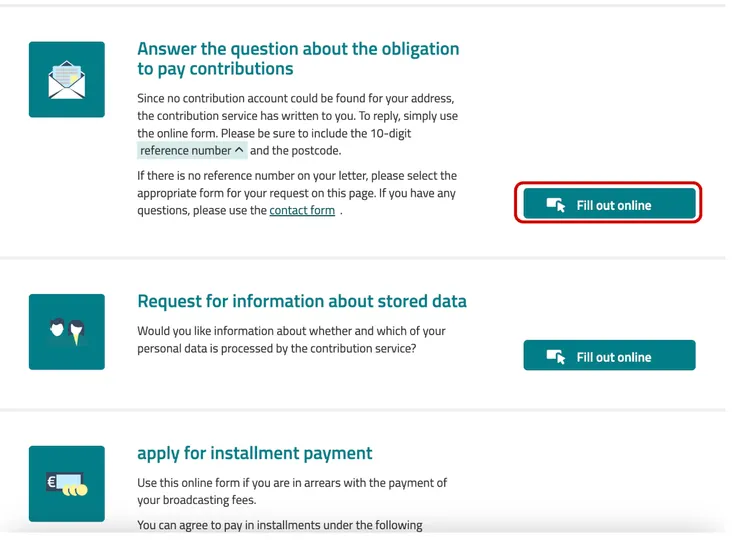Open the contact form link
The image size is (740, 542).
pyautogui.click(x=302, y=211)
